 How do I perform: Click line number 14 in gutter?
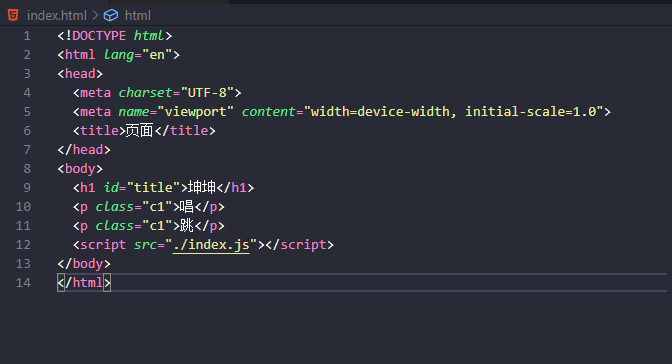click(x=23, y=283)
